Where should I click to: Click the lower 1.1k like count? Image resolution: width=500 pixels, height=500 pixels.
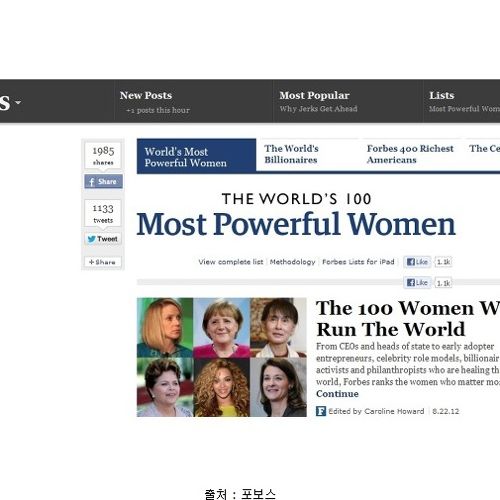click(x=443, y=283)
